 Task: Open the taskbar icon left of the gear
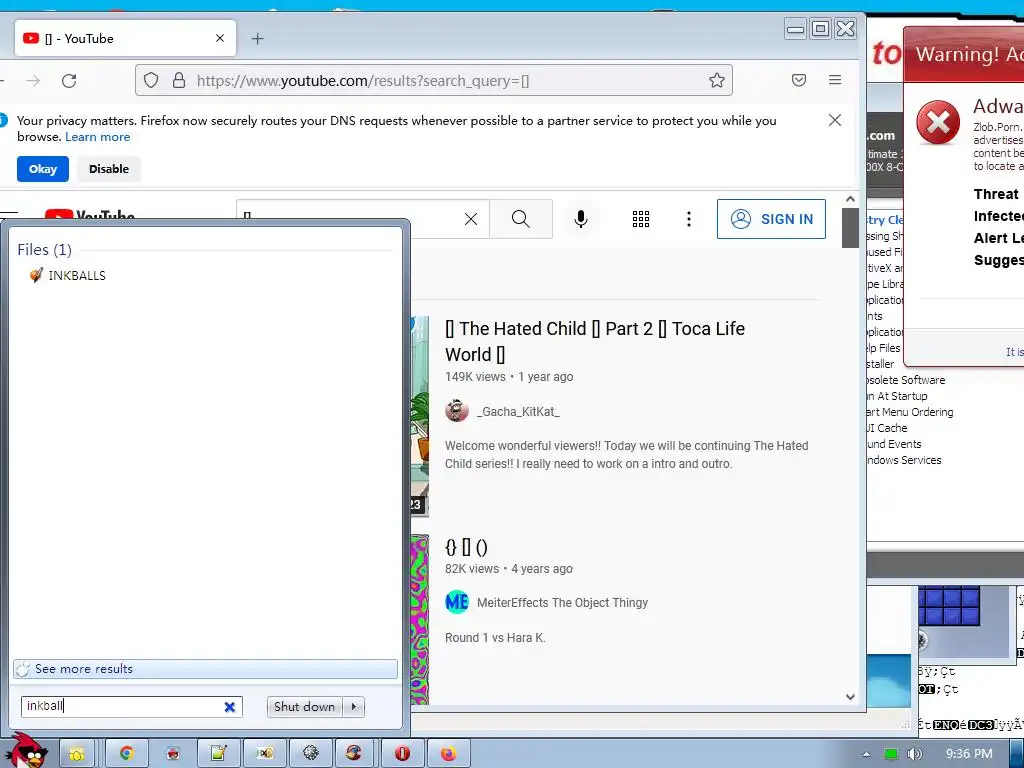[264, 754]
